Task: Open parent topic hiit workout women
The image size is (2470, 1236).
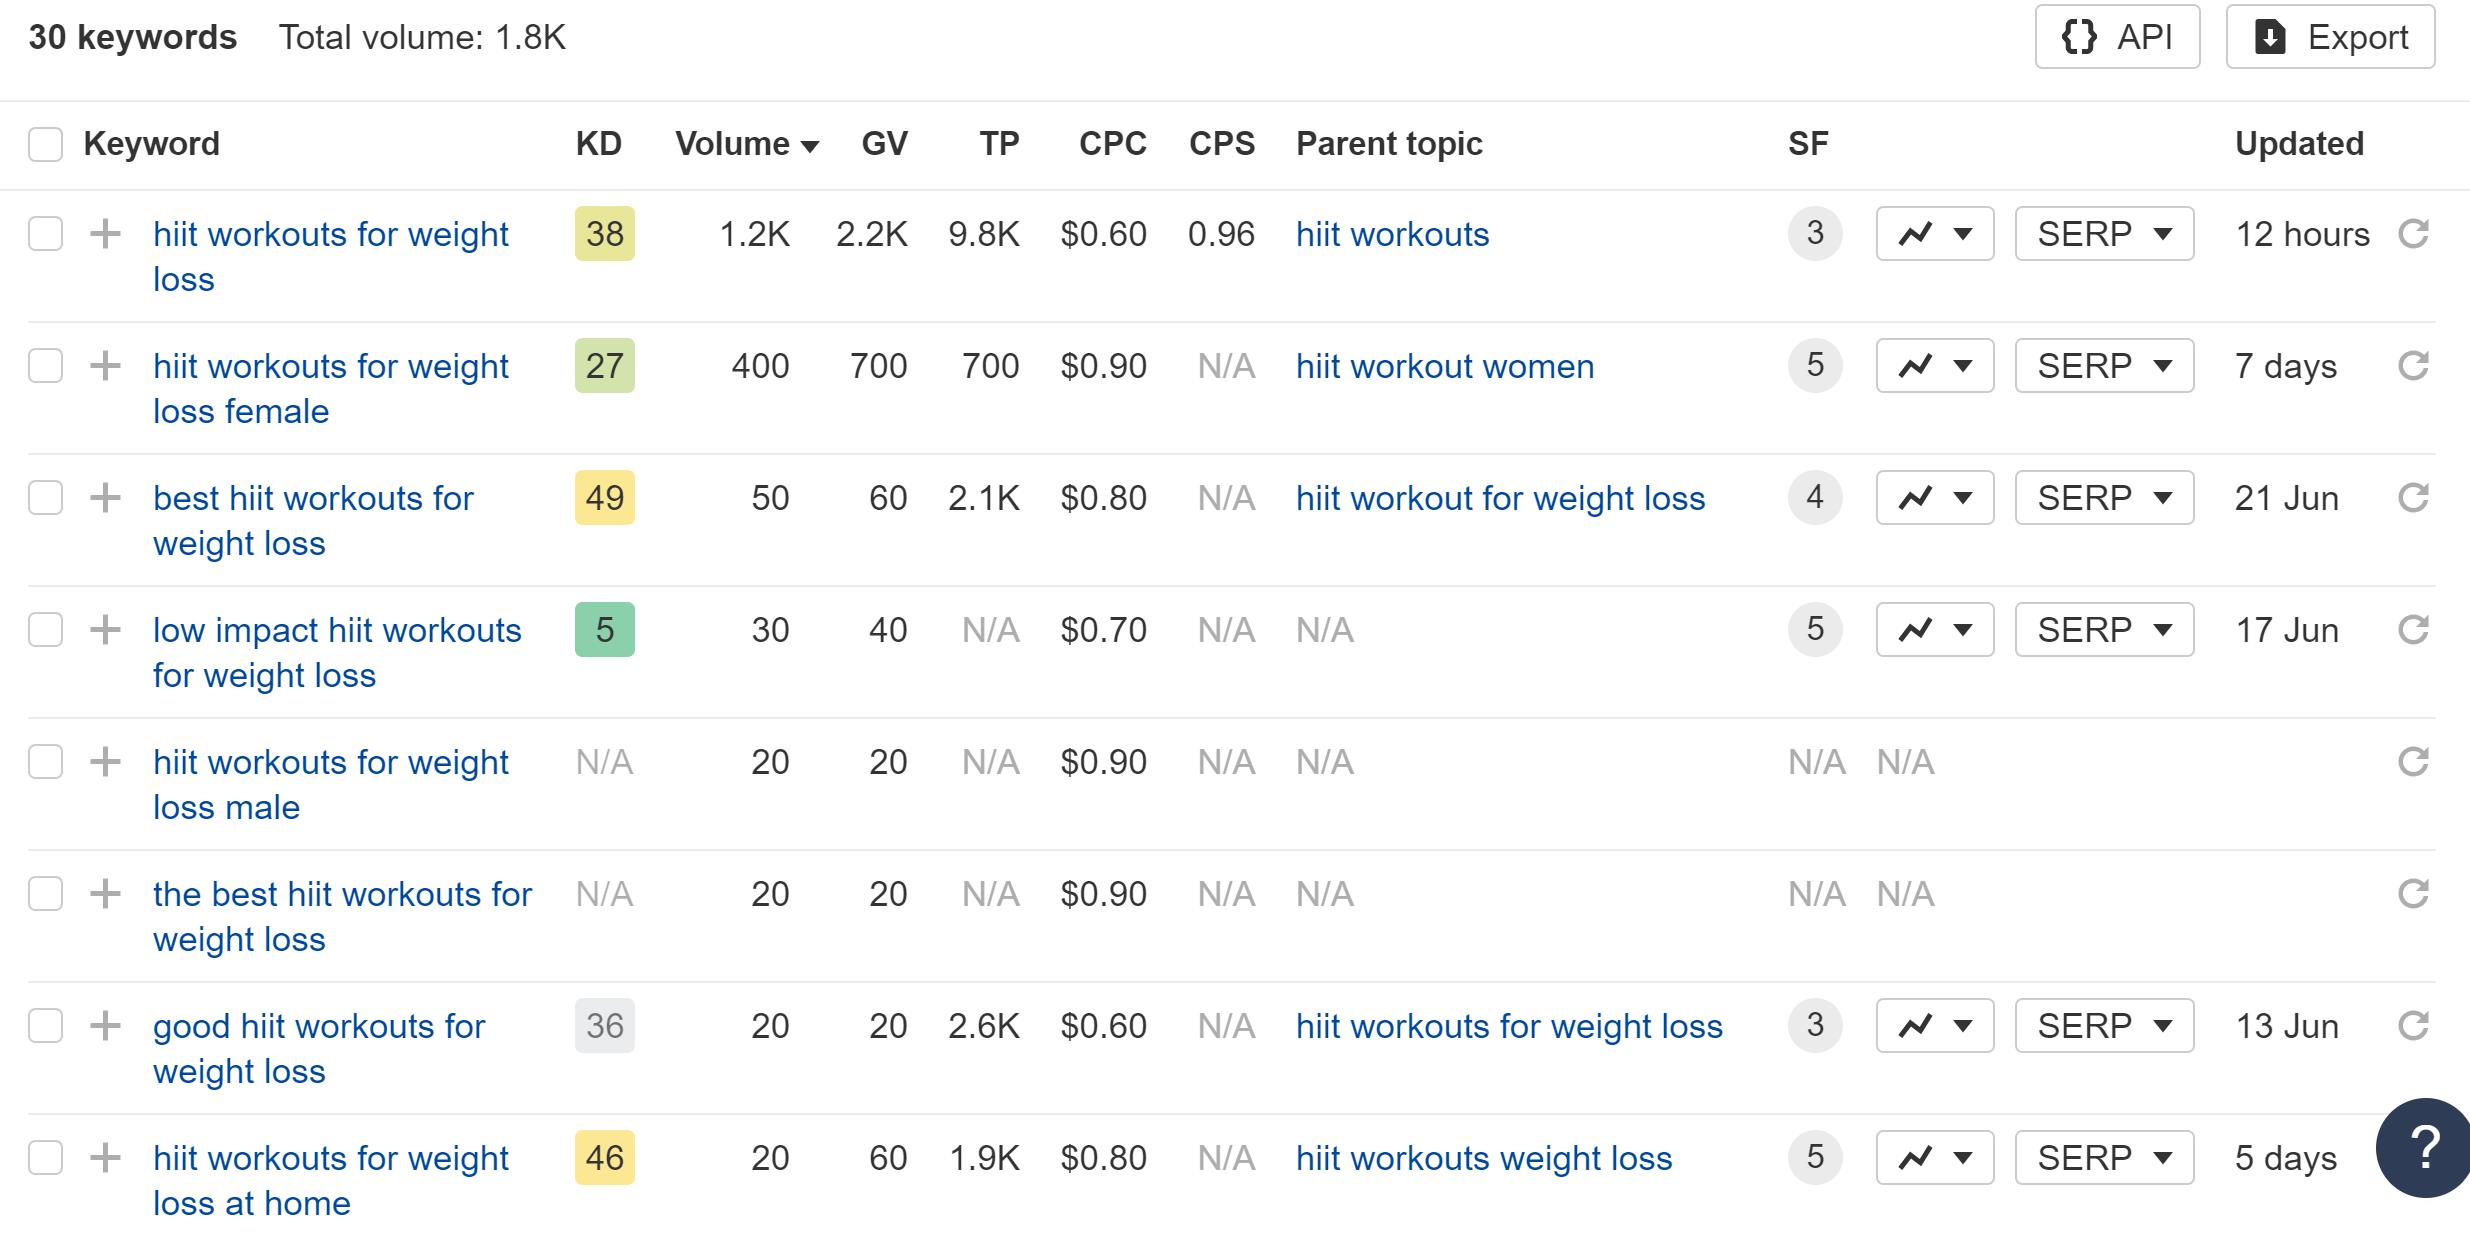Action: 1444,366
